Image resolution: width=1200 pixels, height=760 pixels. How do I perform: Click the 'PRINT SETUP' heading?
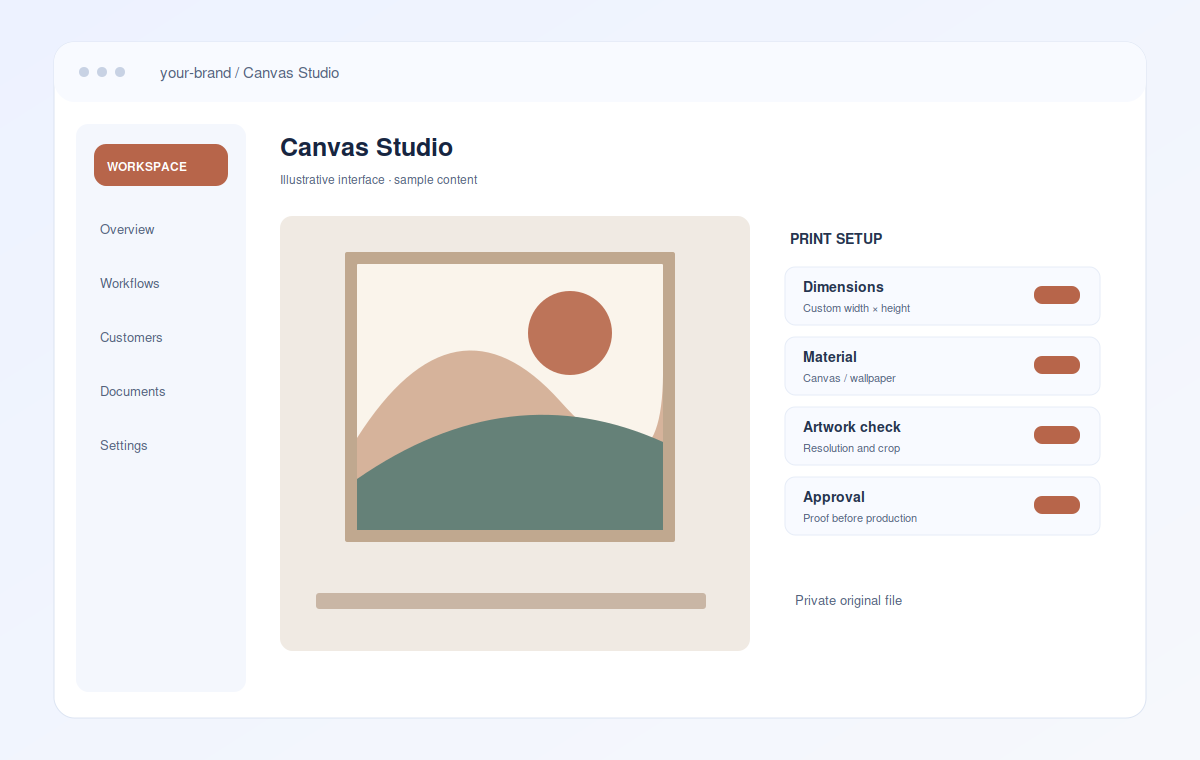point(836,239)
